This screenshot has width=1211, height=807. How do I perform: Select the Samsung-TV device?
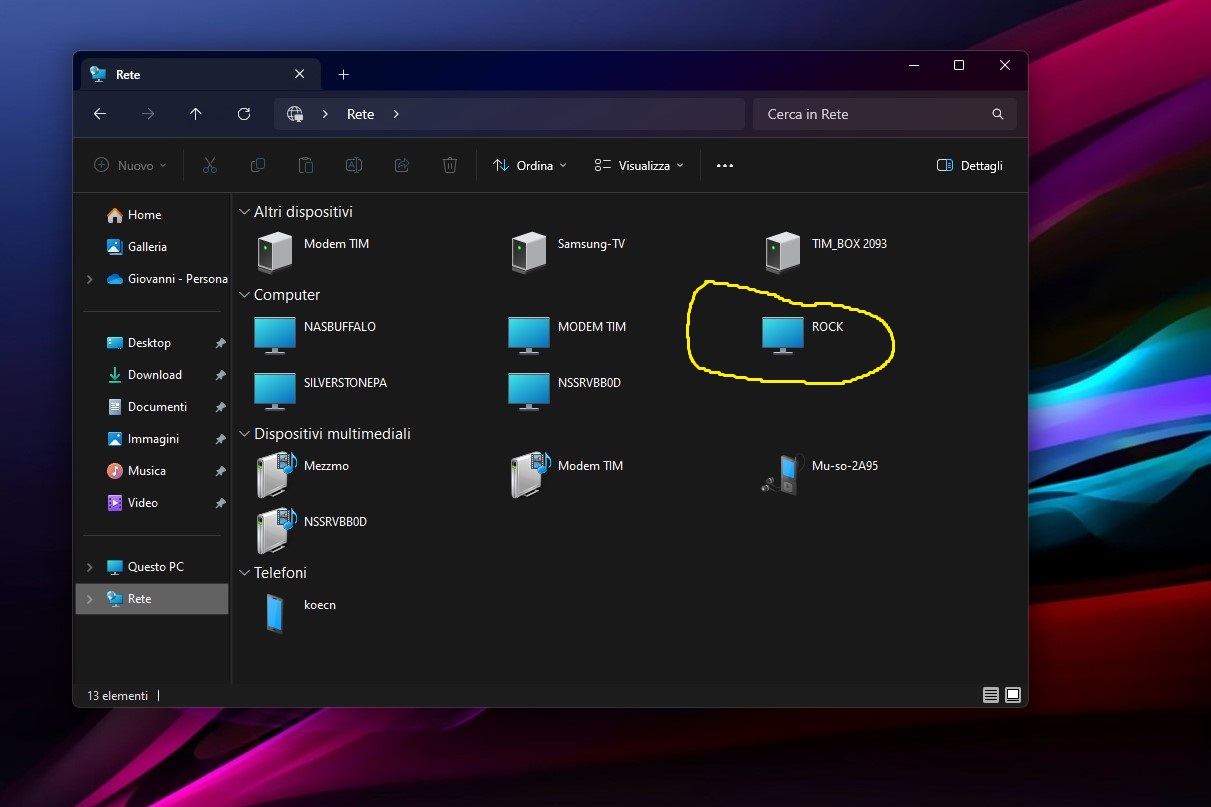click(x=529, y=252)
